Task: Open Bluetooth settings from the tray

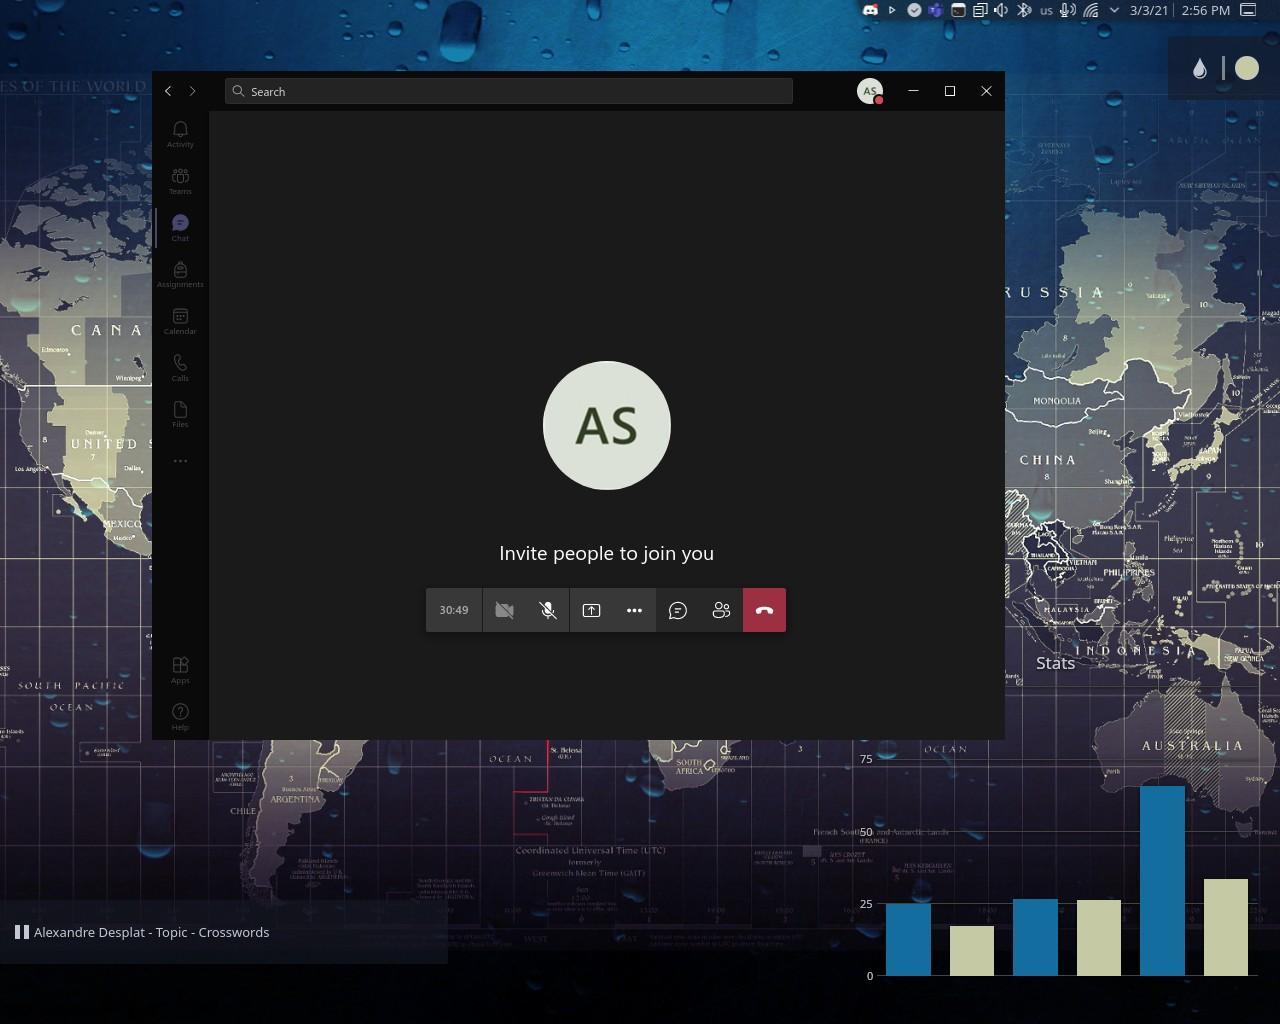Action: click(1024, 10)
